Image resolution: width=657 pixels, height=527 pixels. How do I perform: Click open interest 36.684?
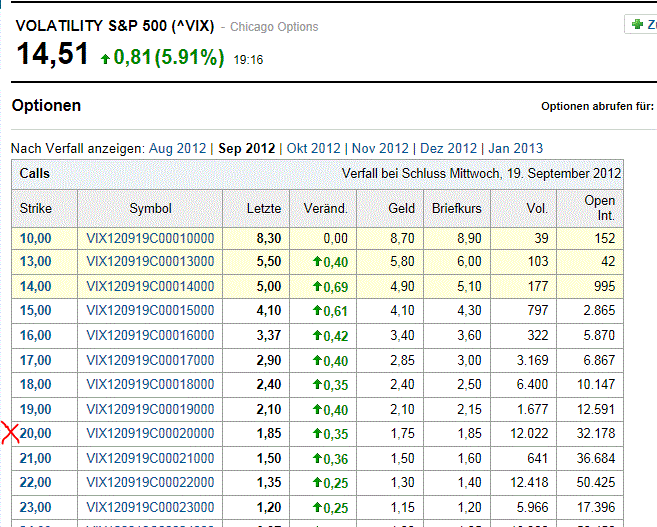point(596,458)
